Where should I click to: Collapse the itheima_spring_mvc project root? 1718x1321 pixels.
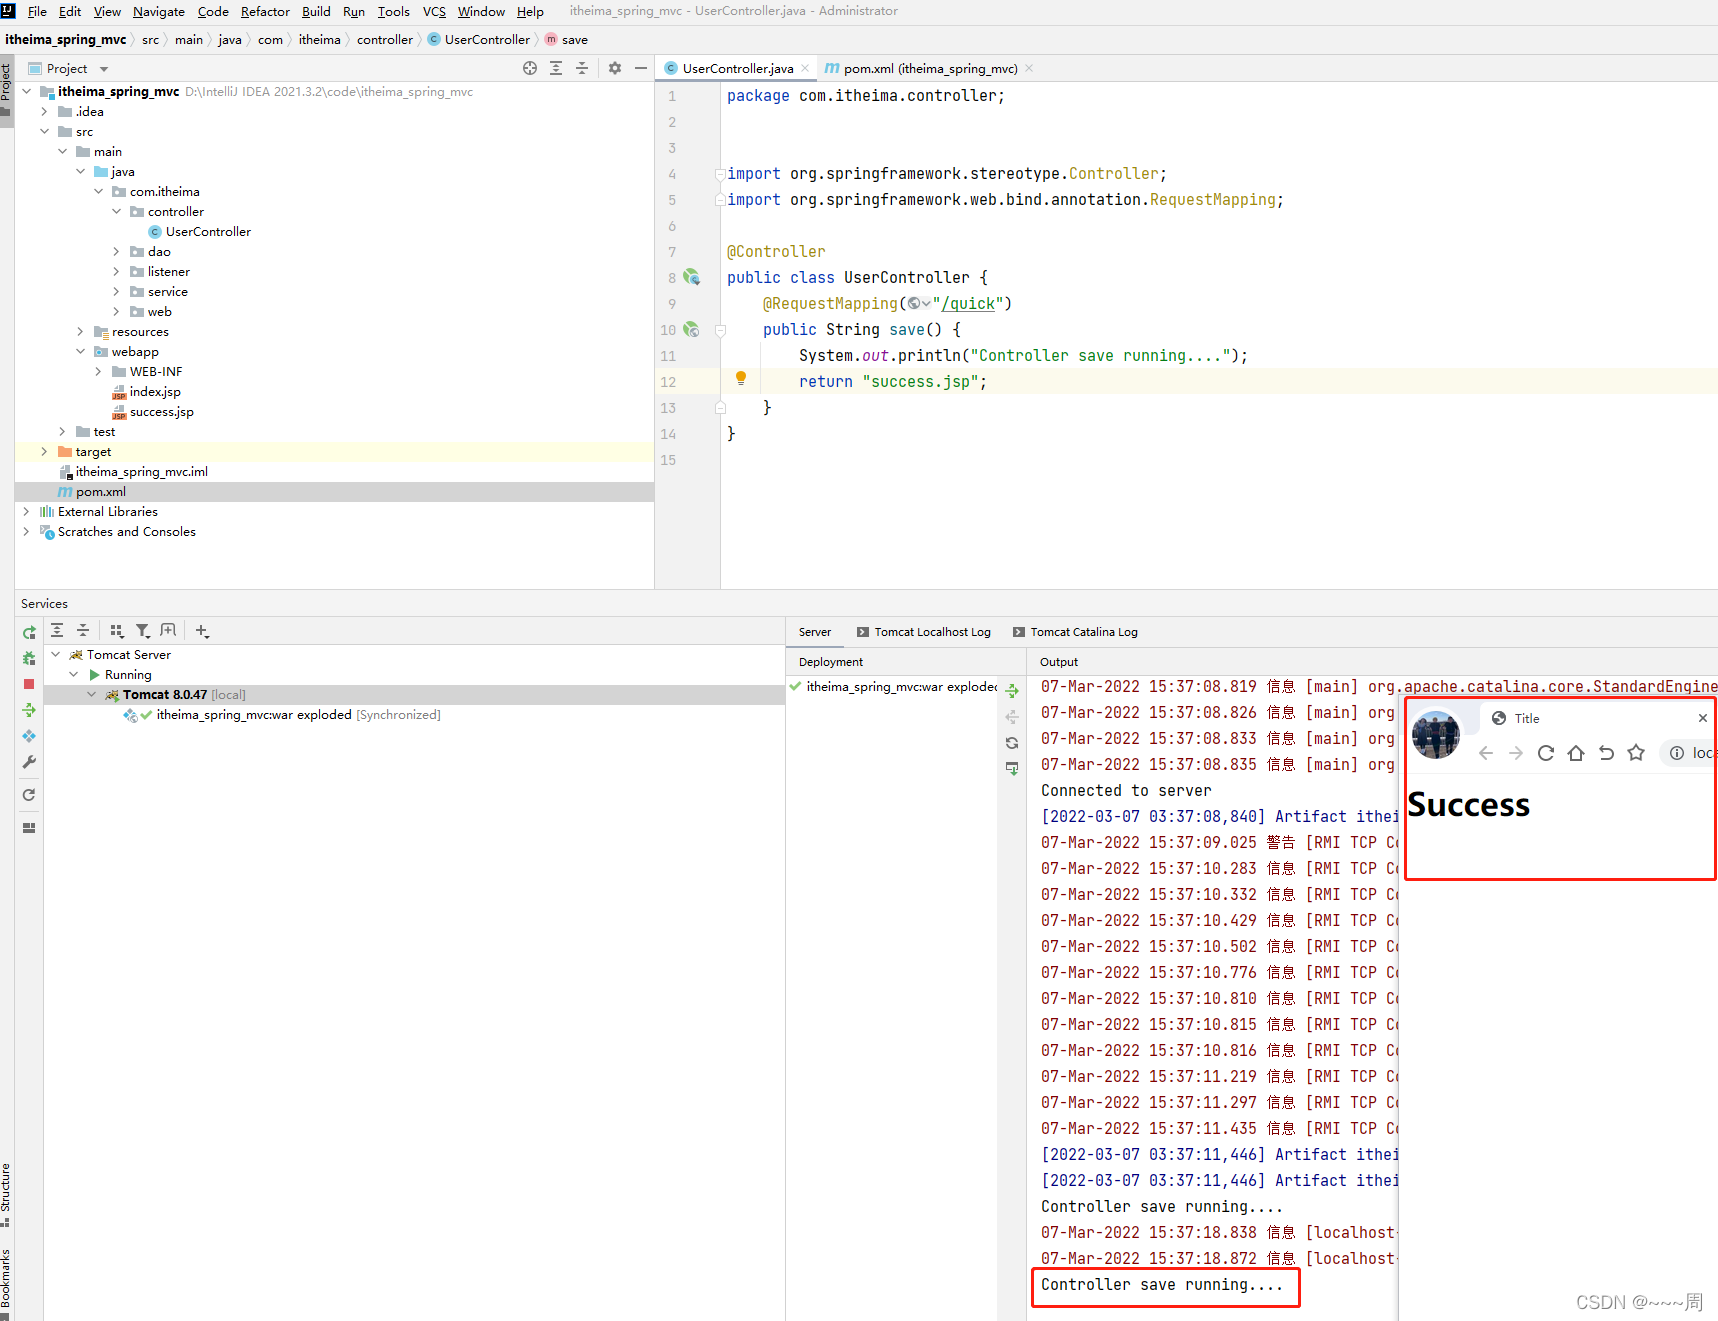[26, 91]
